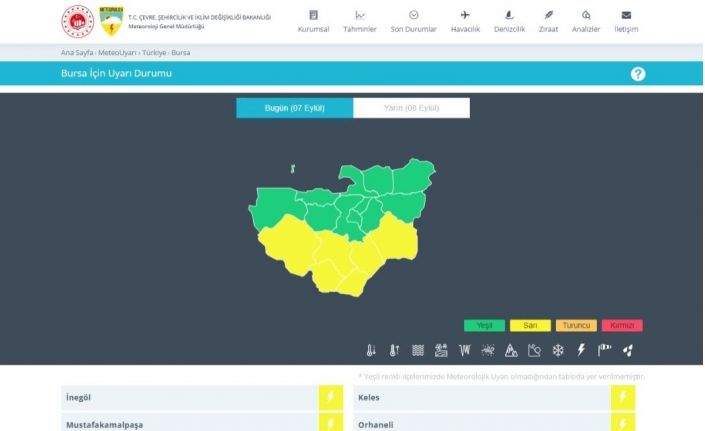This screenshot has width=705, height=431.
Task: Open the Havacılık airplane menu
Action: (464, 21)
